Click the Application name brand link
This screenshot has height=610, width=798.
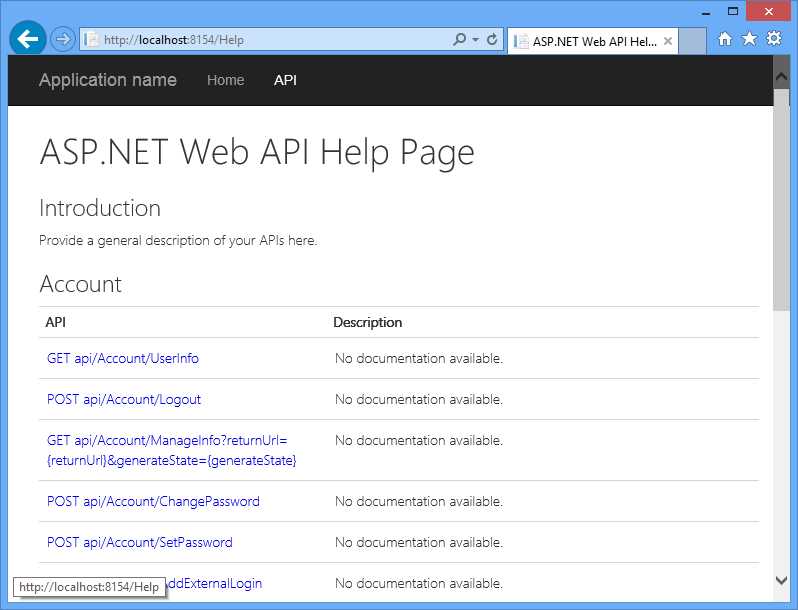(108, 80)
